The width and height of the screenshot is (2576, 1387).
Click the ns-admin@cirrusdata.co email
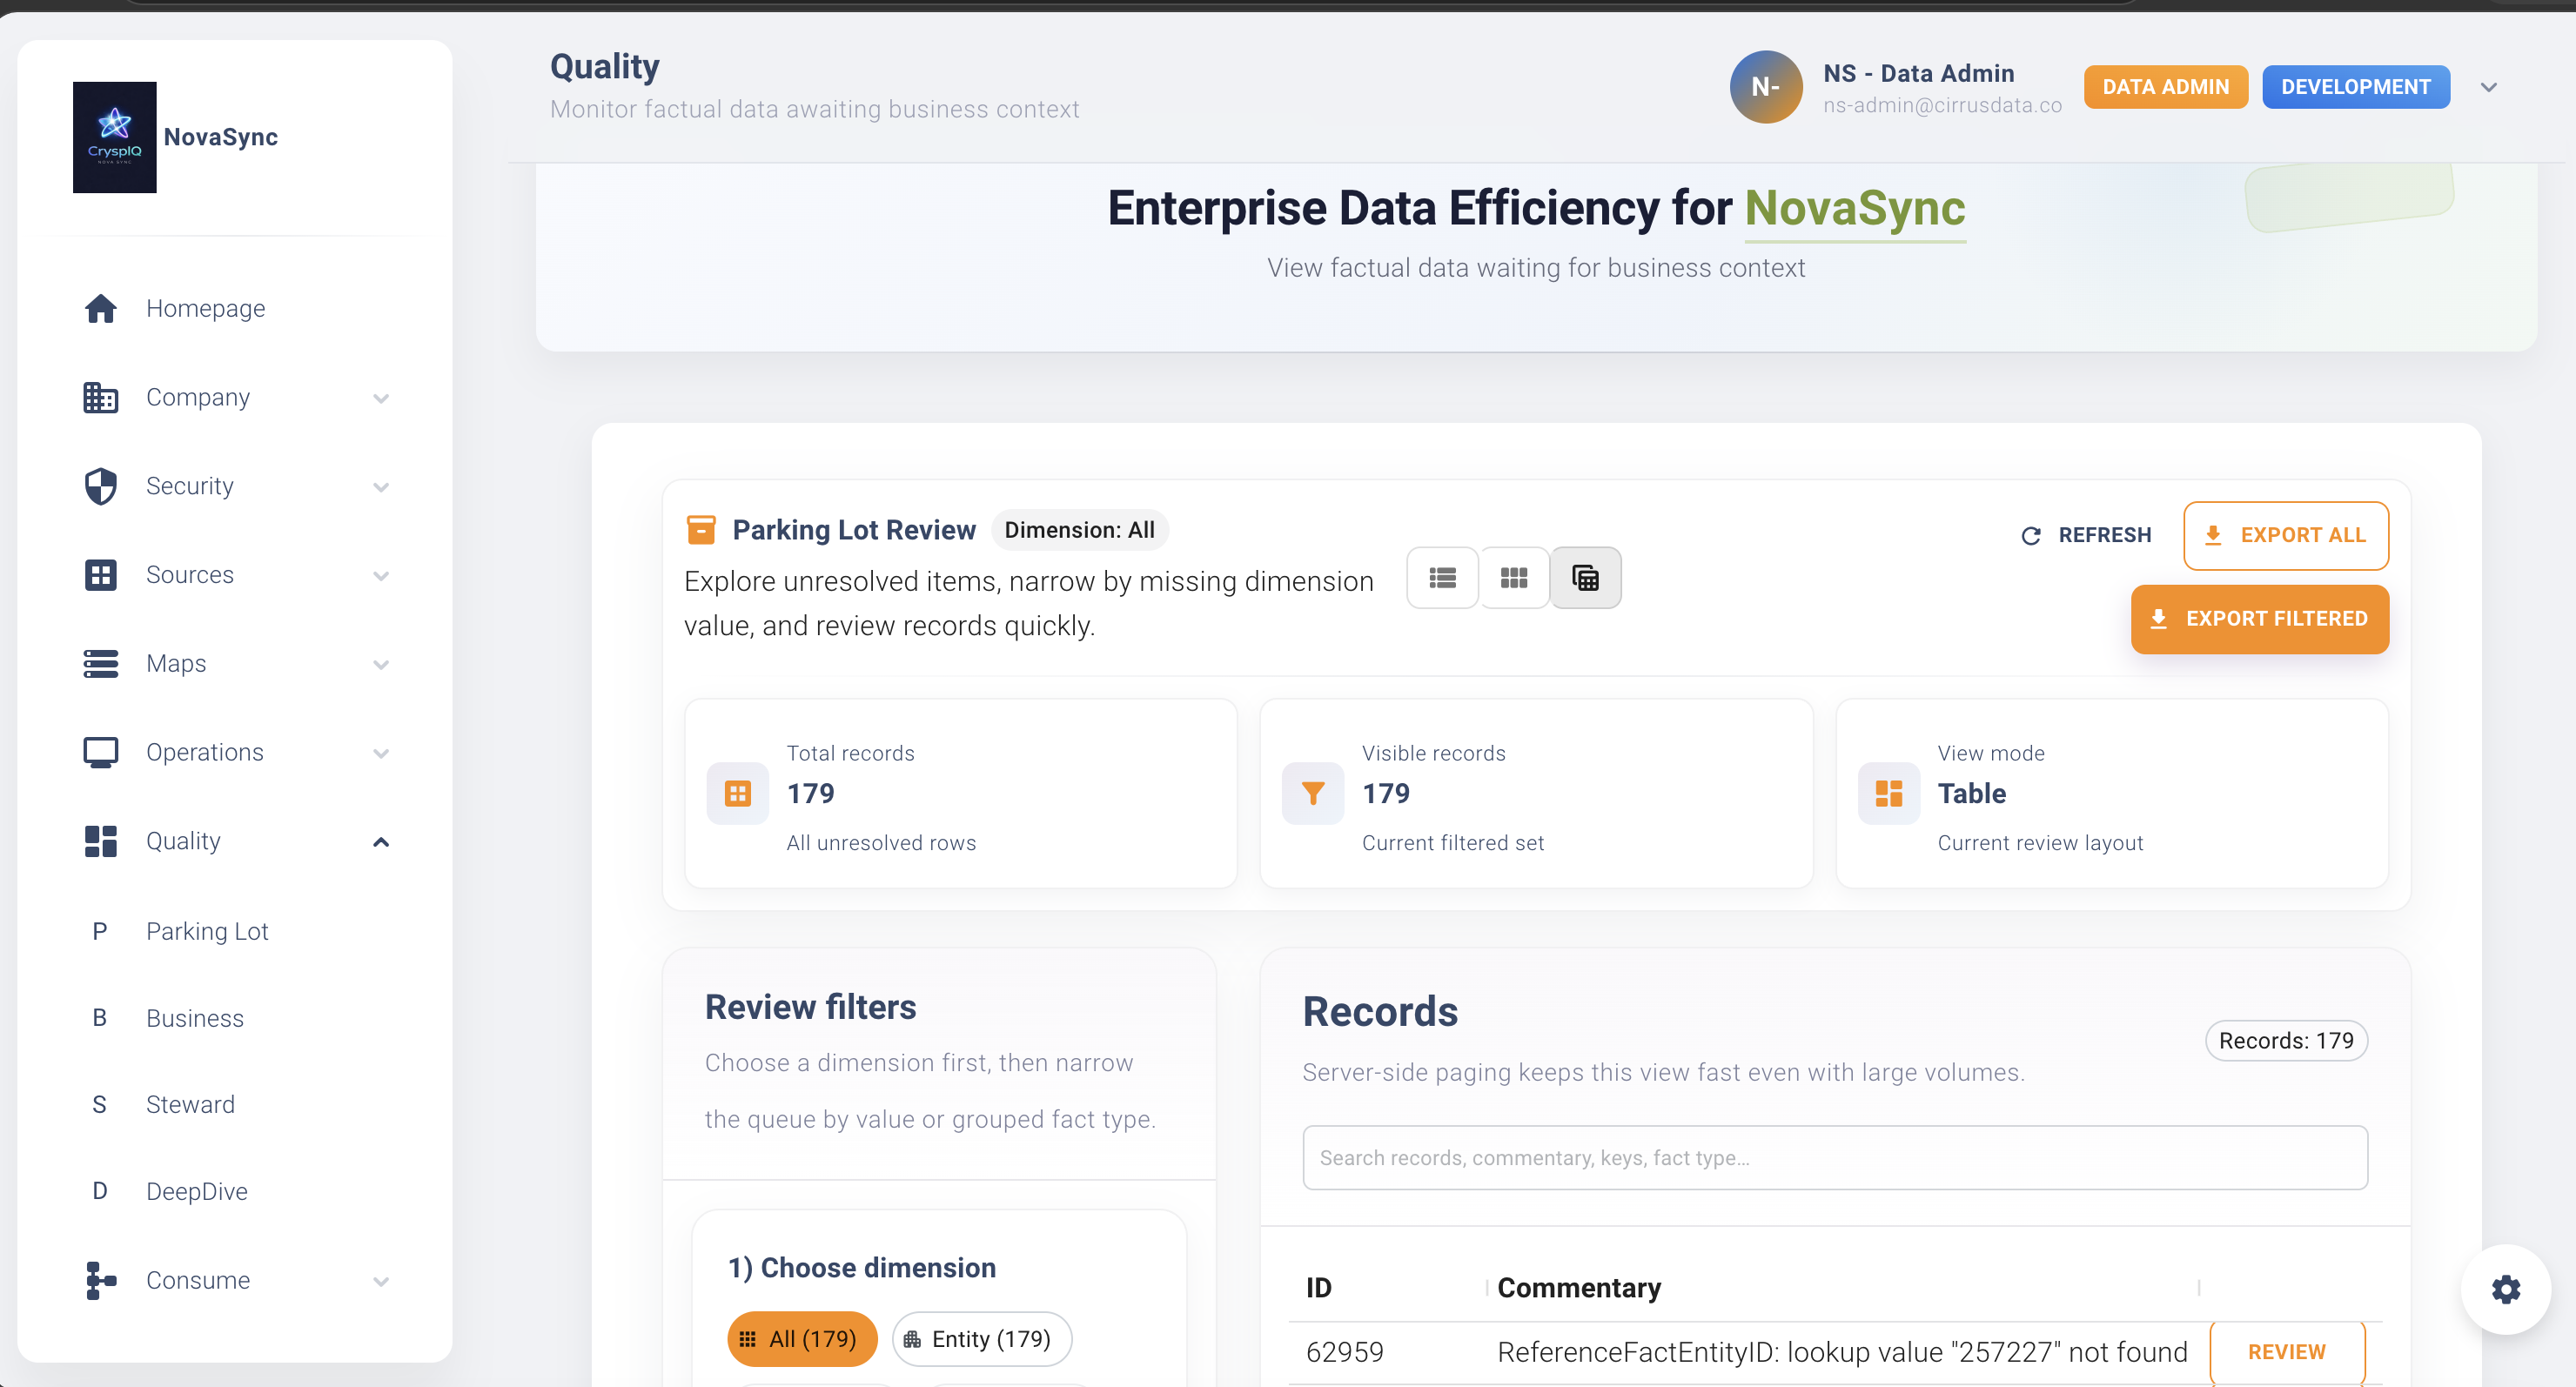pyautogui.click(x=1942, y=106)
